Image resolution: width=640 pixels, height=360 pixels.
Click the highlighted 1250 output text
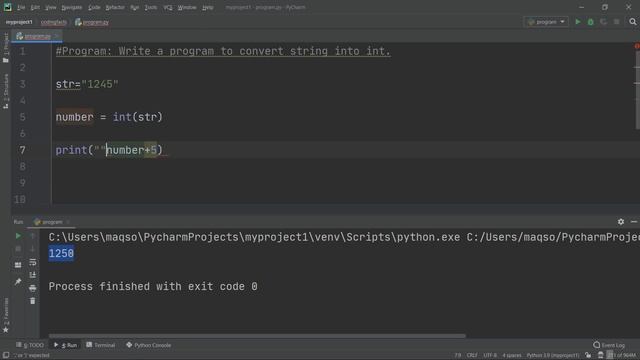point(61,253)
